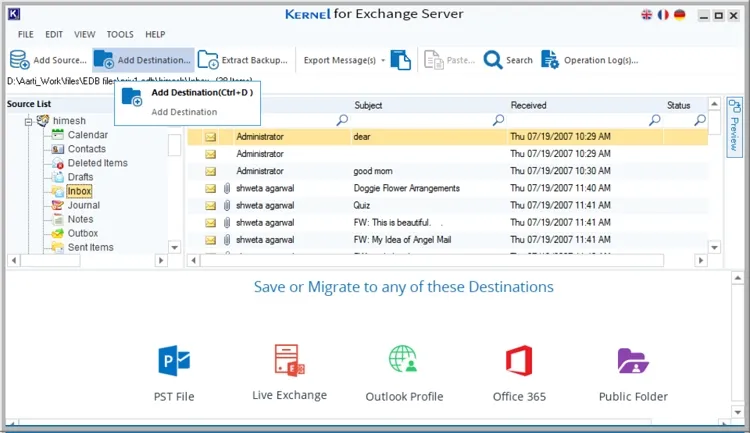Select the Deleted Items folder
750x433 pixels.
point(98,163)
